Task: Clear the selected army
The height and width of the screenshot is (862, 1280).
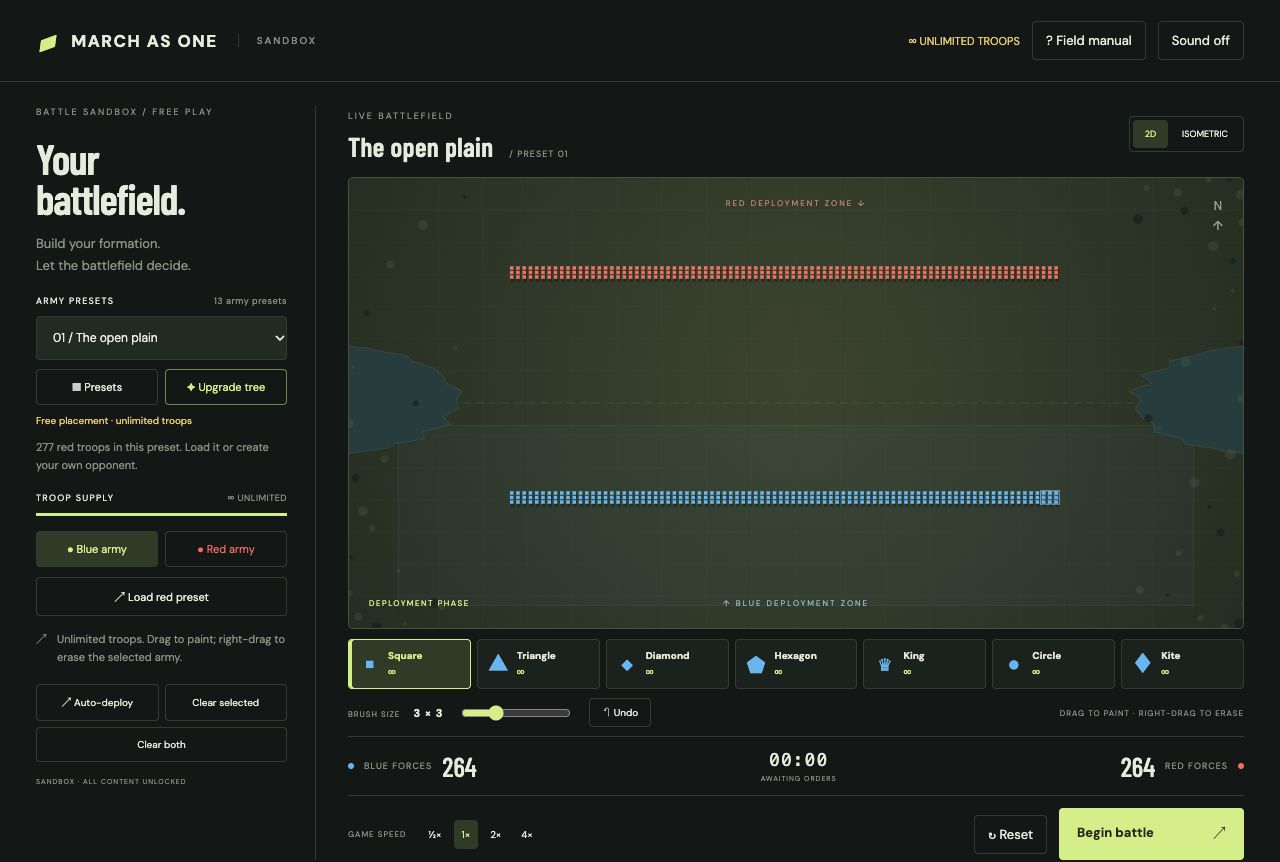Action: (x=226, y=702)
